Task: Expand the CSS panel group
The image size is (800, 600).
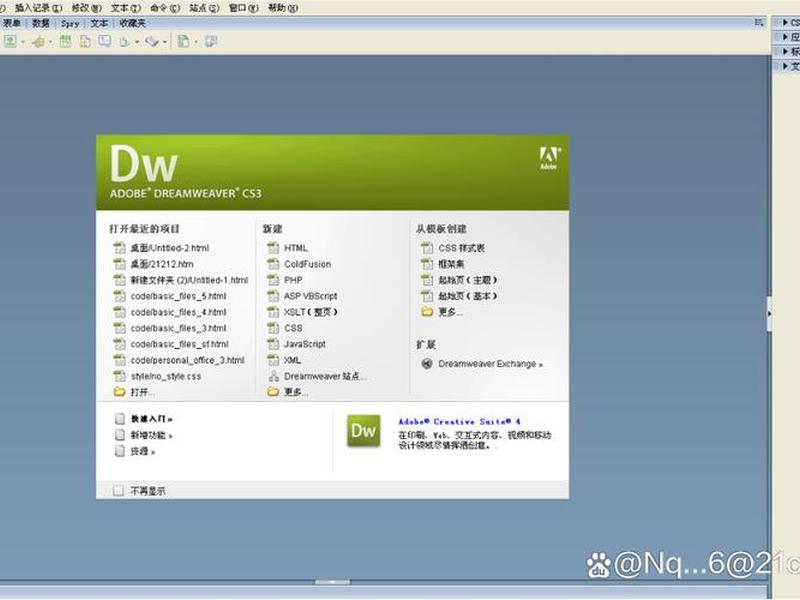Action: tap(786, 23)
